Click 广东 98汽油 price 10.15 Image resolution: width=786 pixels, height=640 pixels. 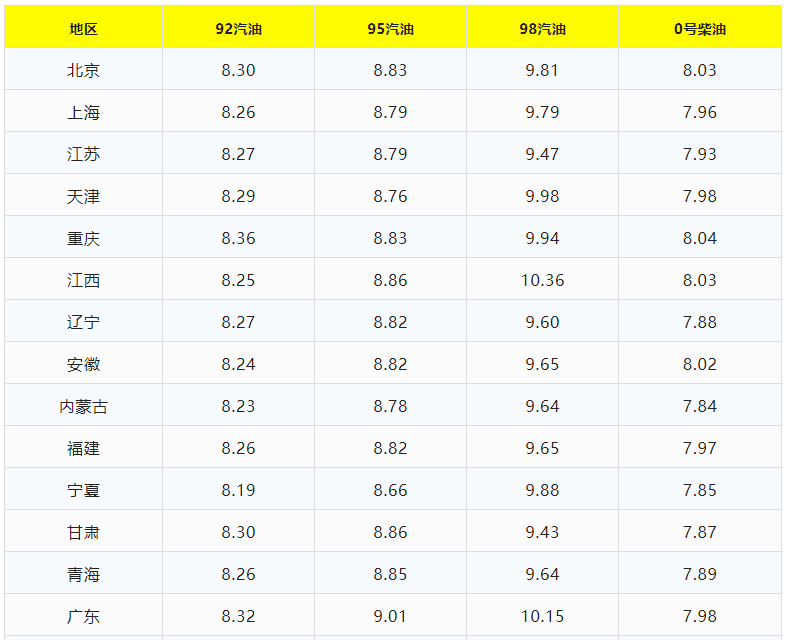pos(542,616)
